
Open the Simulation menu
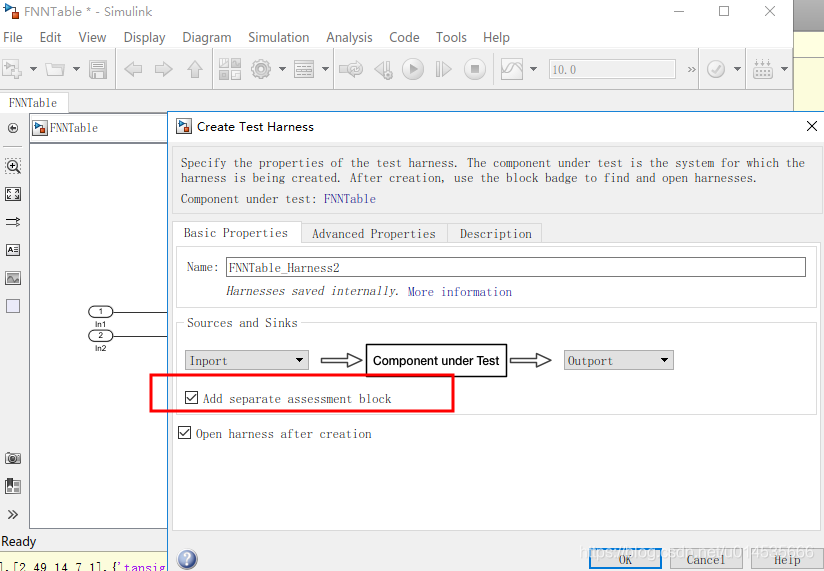[279, 37]
